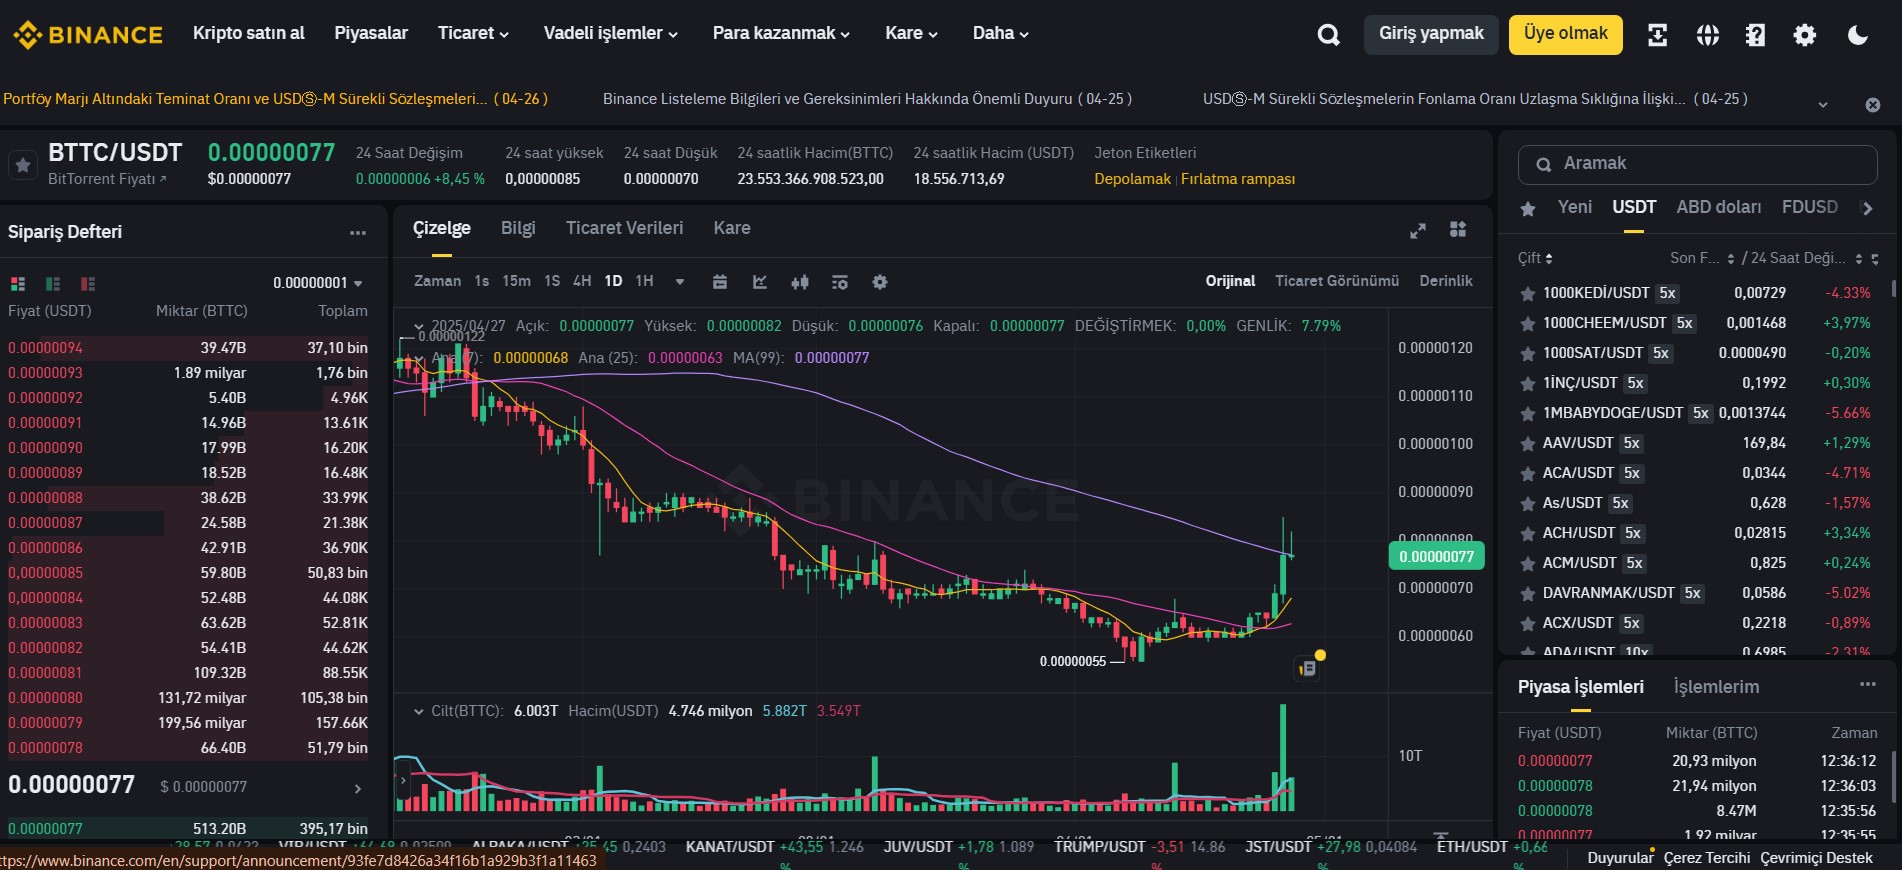
Task: Favorite the ACM/USDT pair
Action: pos(1527,564)
